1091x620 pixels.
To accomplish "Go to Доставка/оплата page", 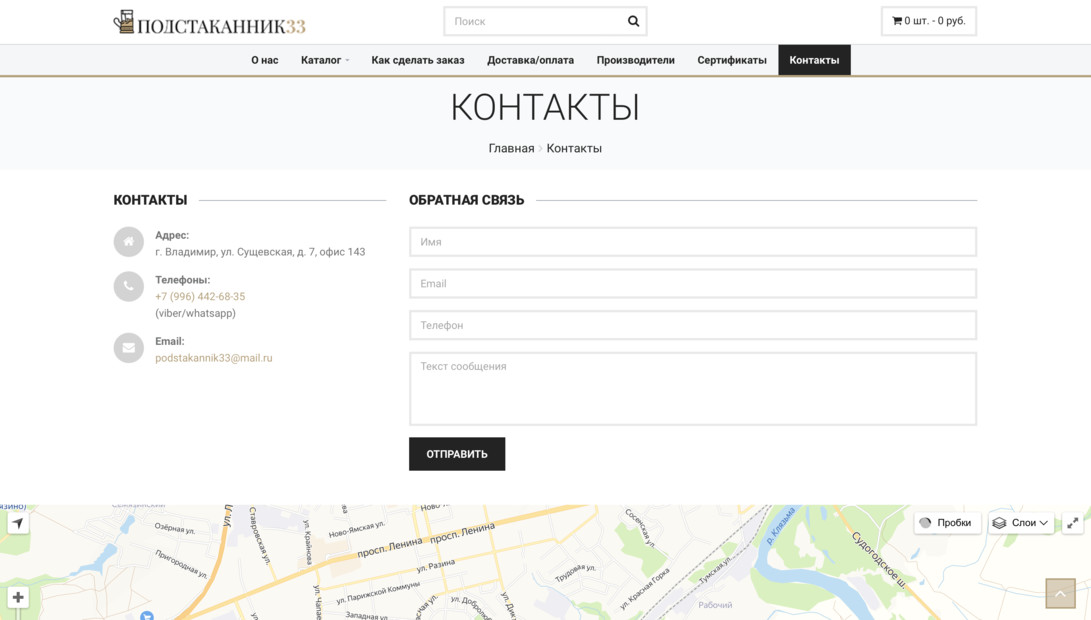I will (530, 60).
